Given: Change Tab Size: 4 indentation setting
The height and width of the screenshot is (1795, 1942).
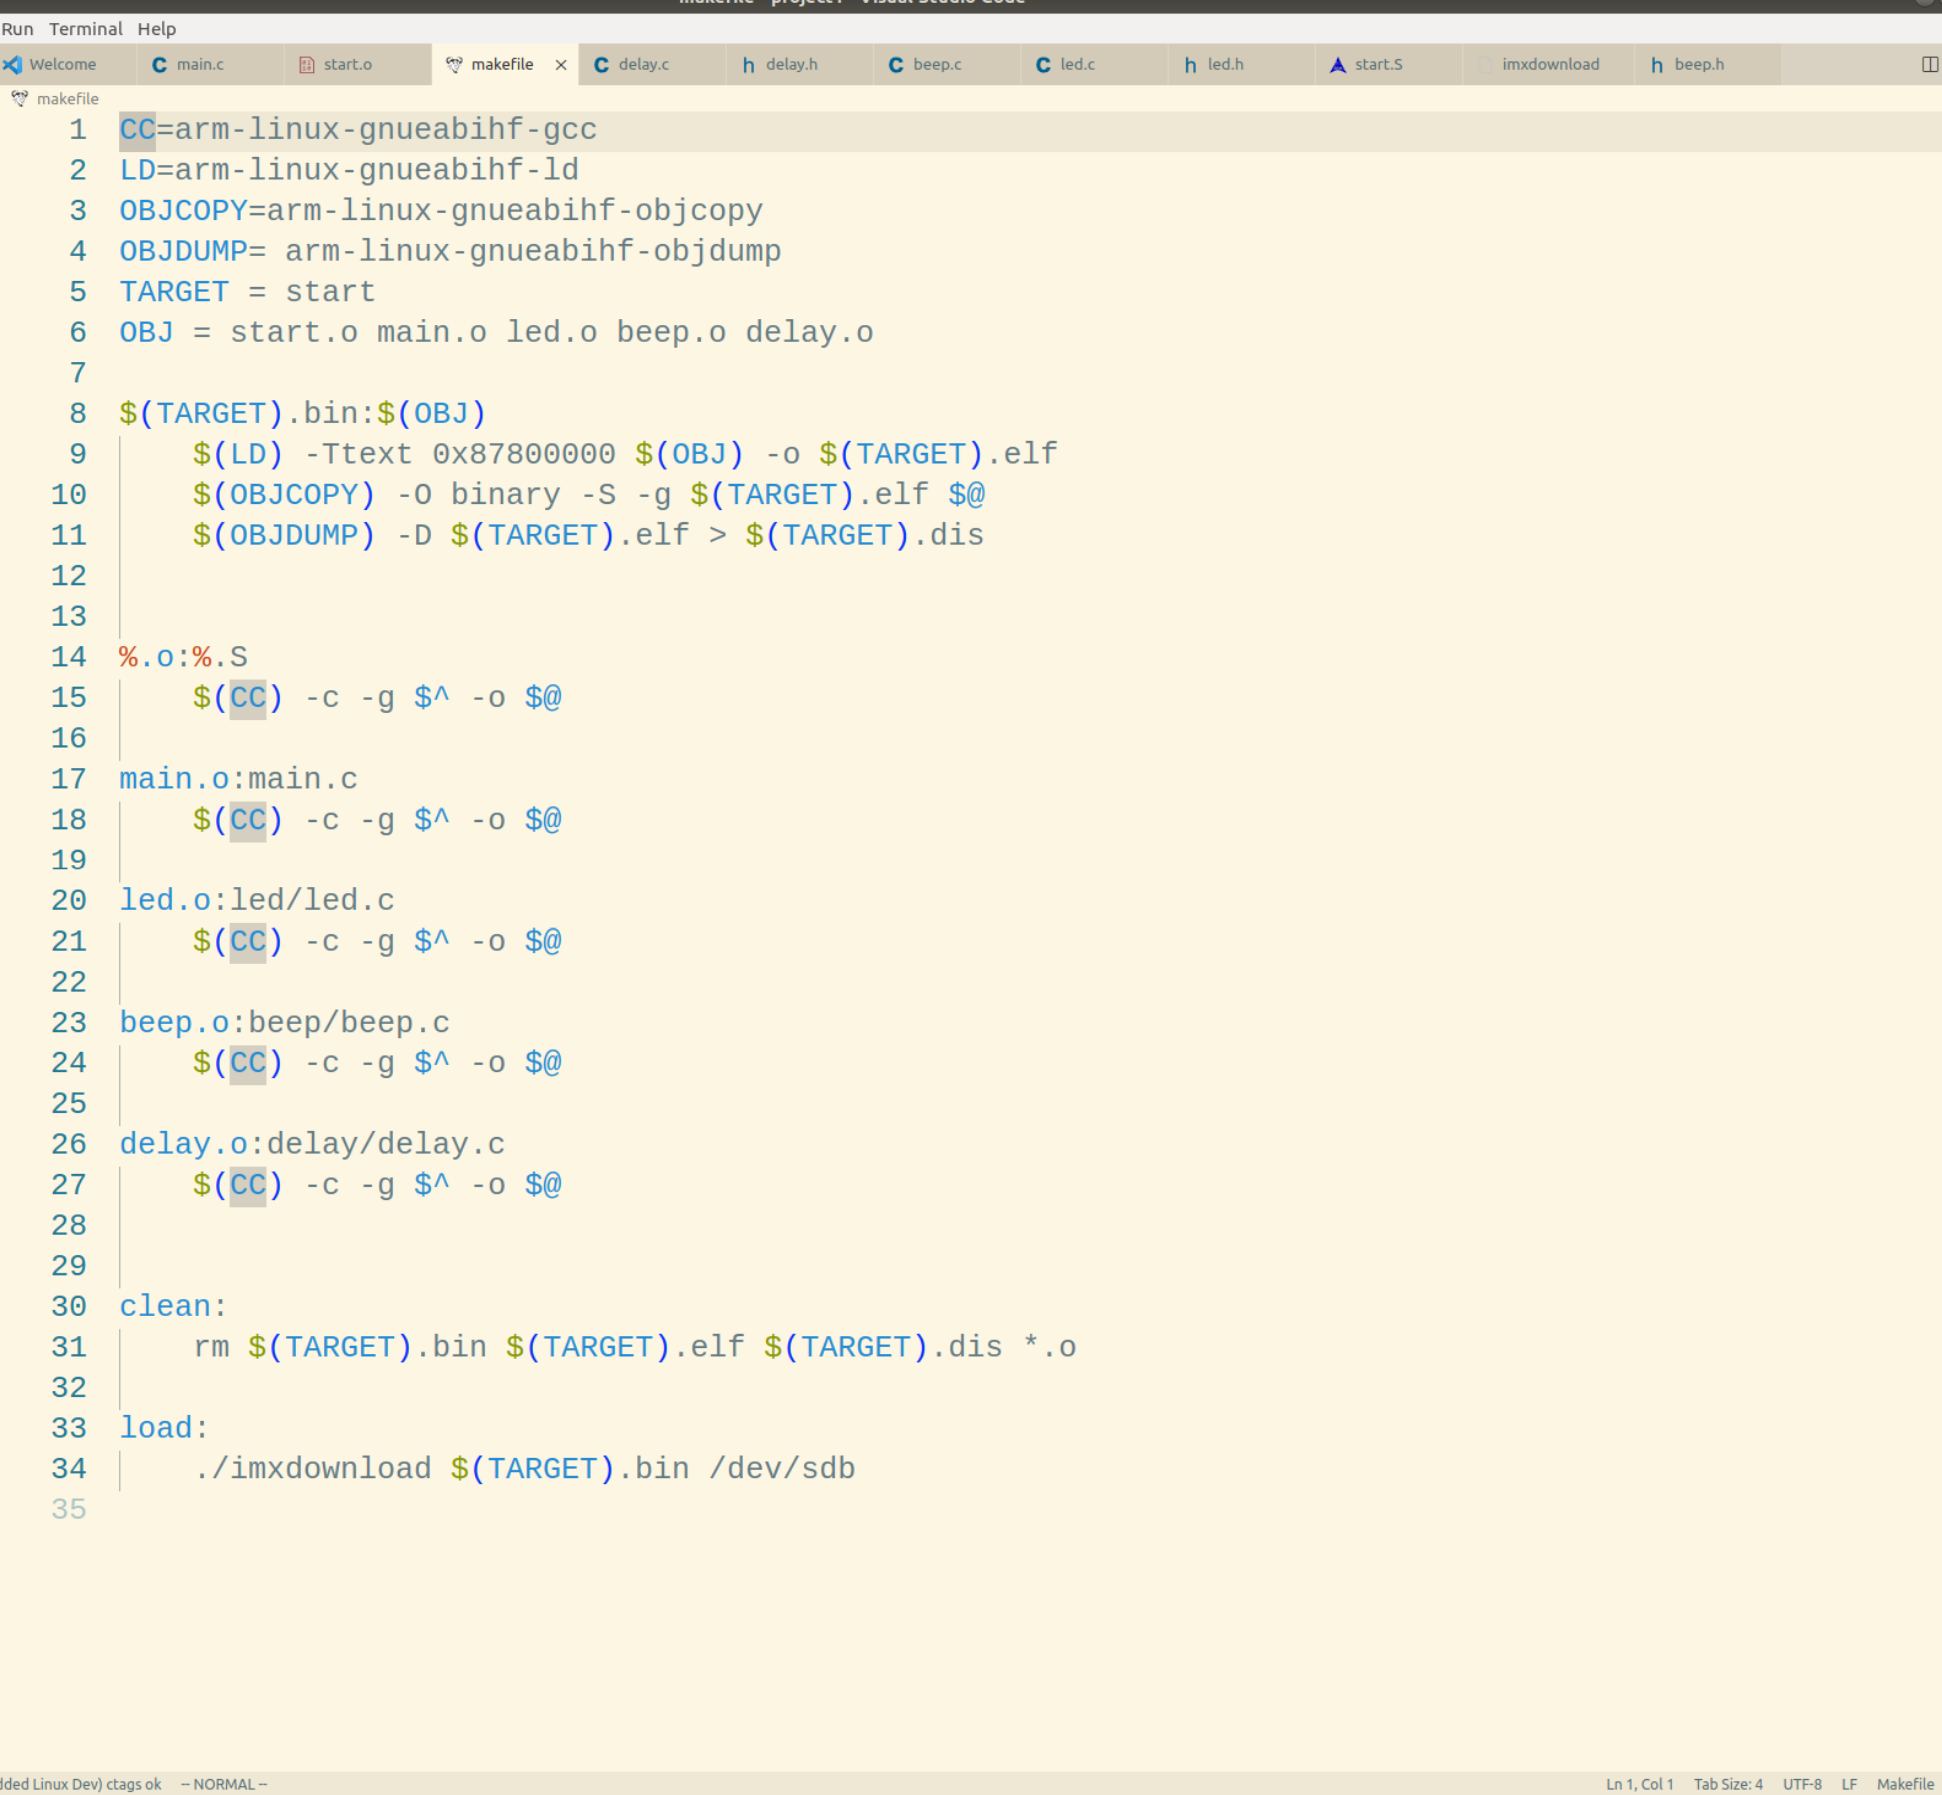Looking at the screenshot, I should click(x=1727, y=1784).
